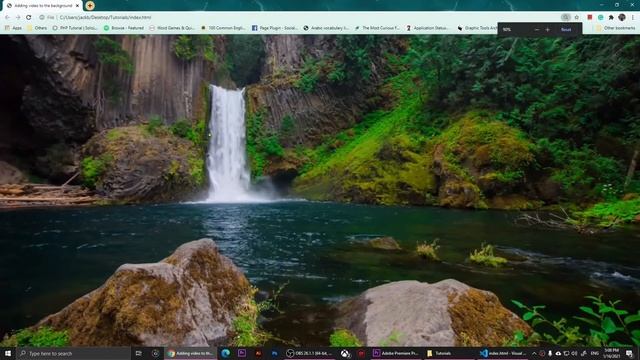Switch to Adobe Premiere Pro taskbar window
Viewport: 640px width, 360px height.
(x=396, y=353)
